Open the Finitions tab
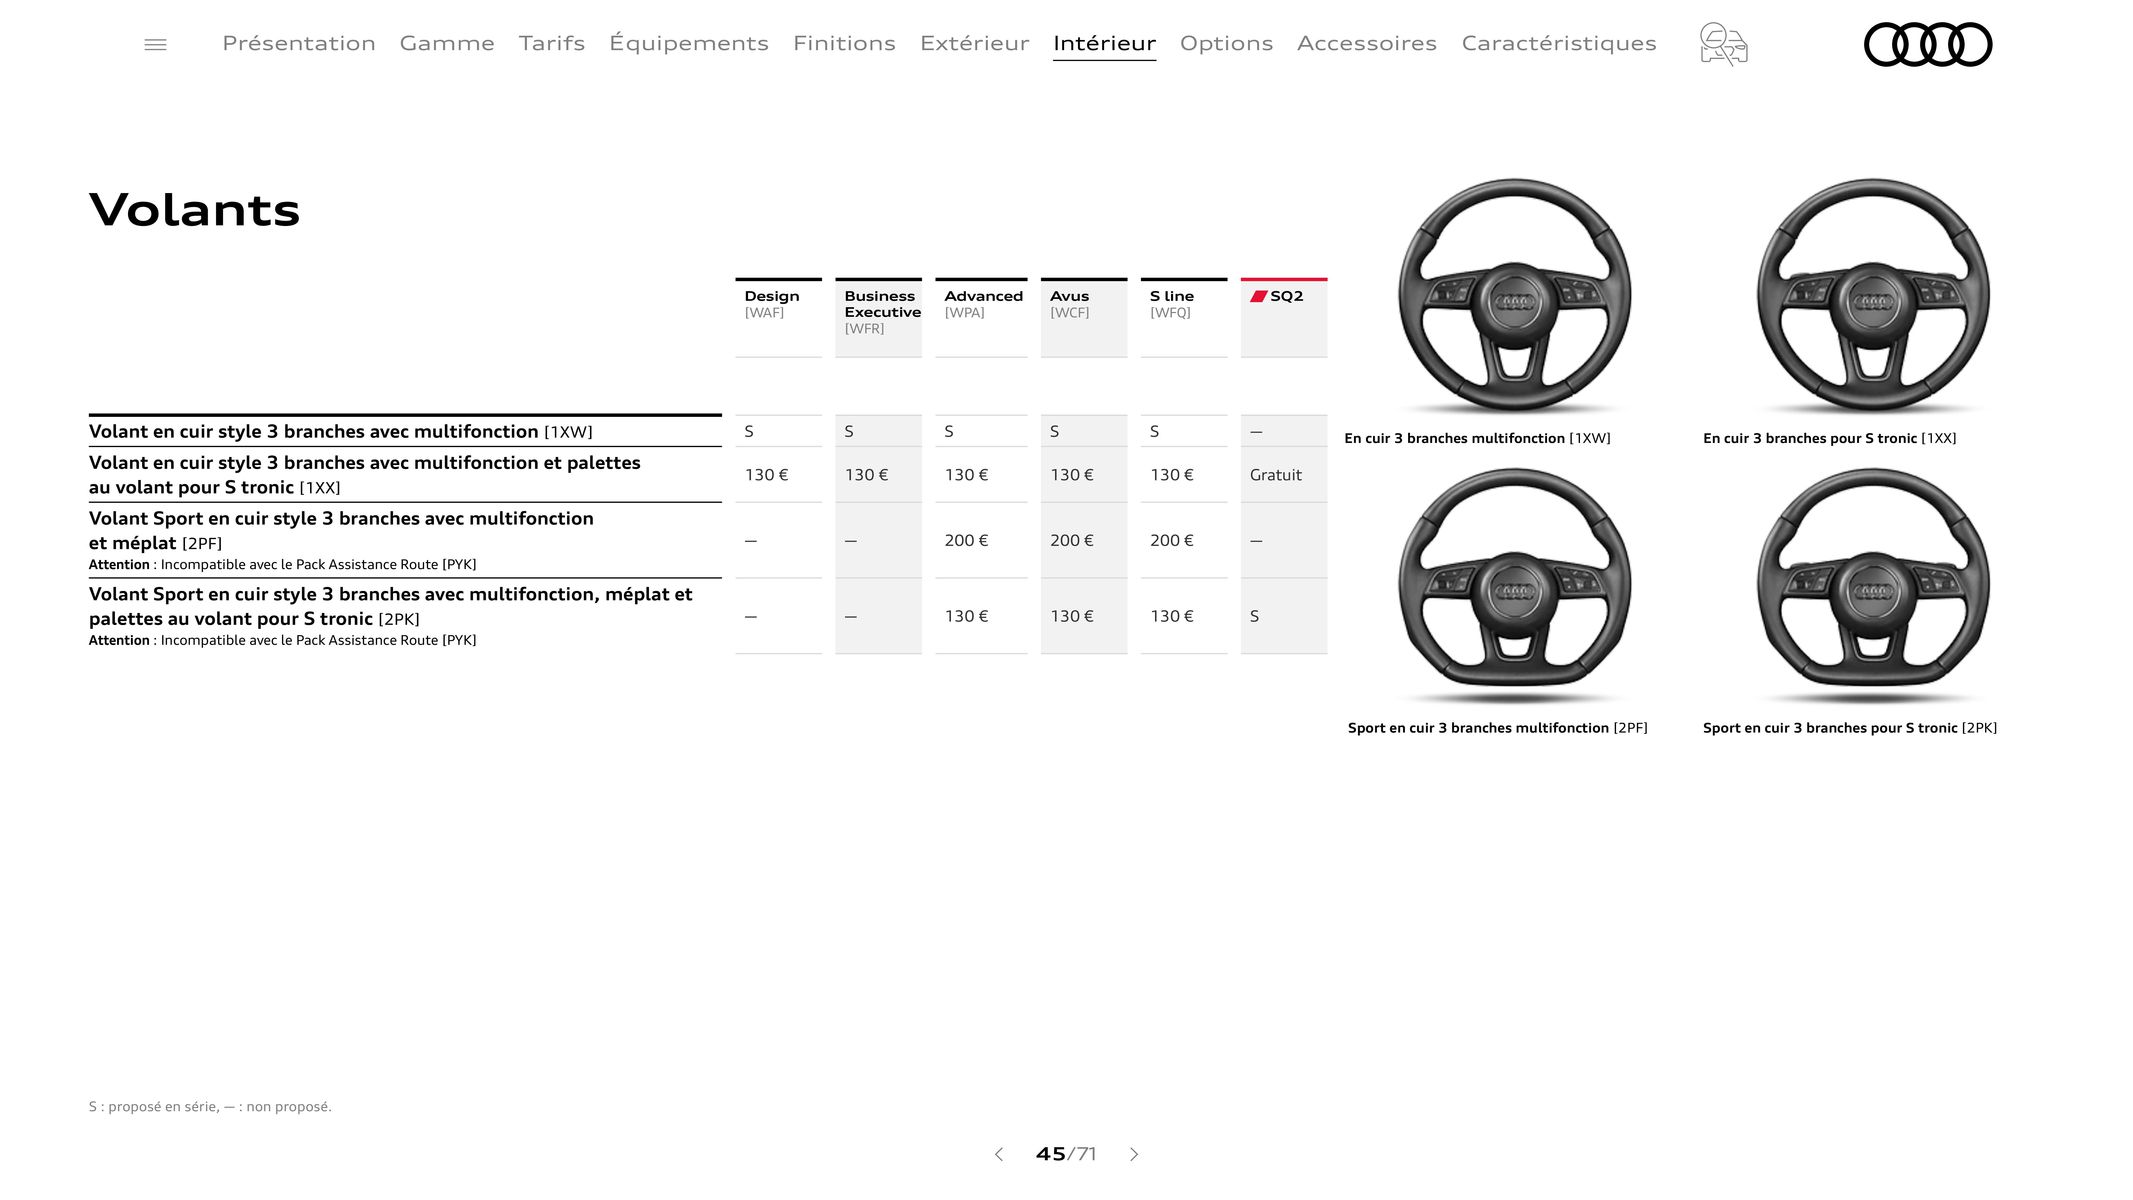Viewport: 2133px width, 1200px height. click(x=844, y=43)
